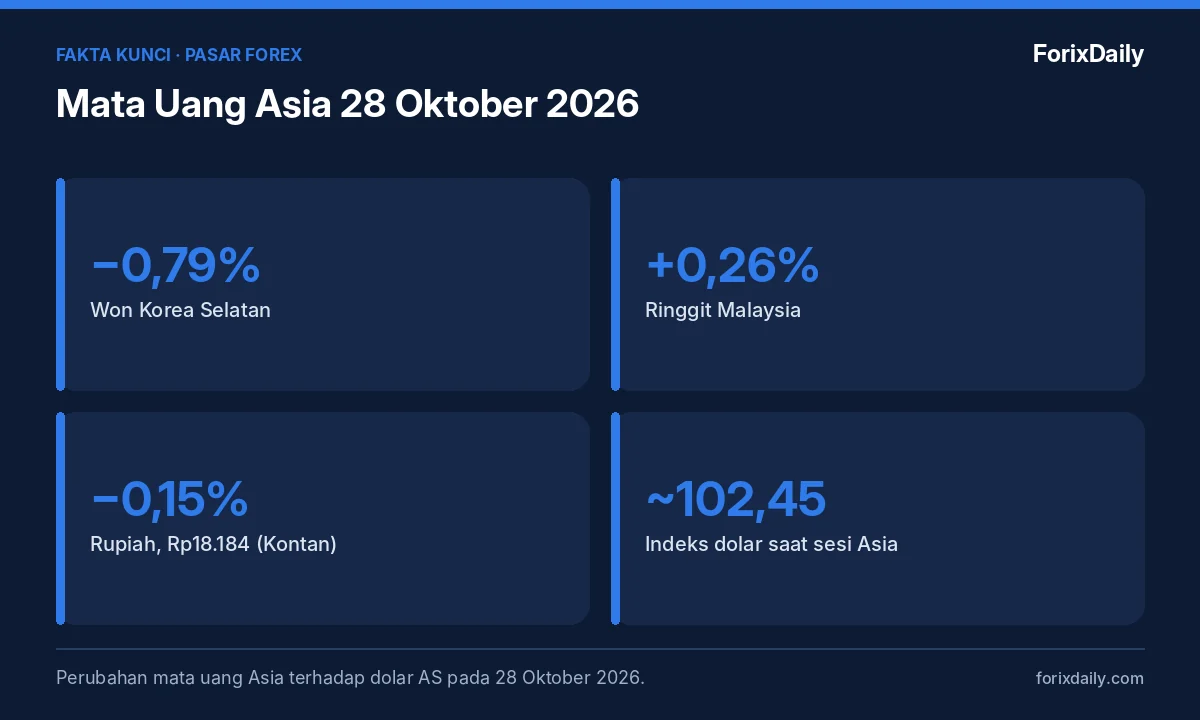
Task: Click the −0,79% value
Action: 176,265
